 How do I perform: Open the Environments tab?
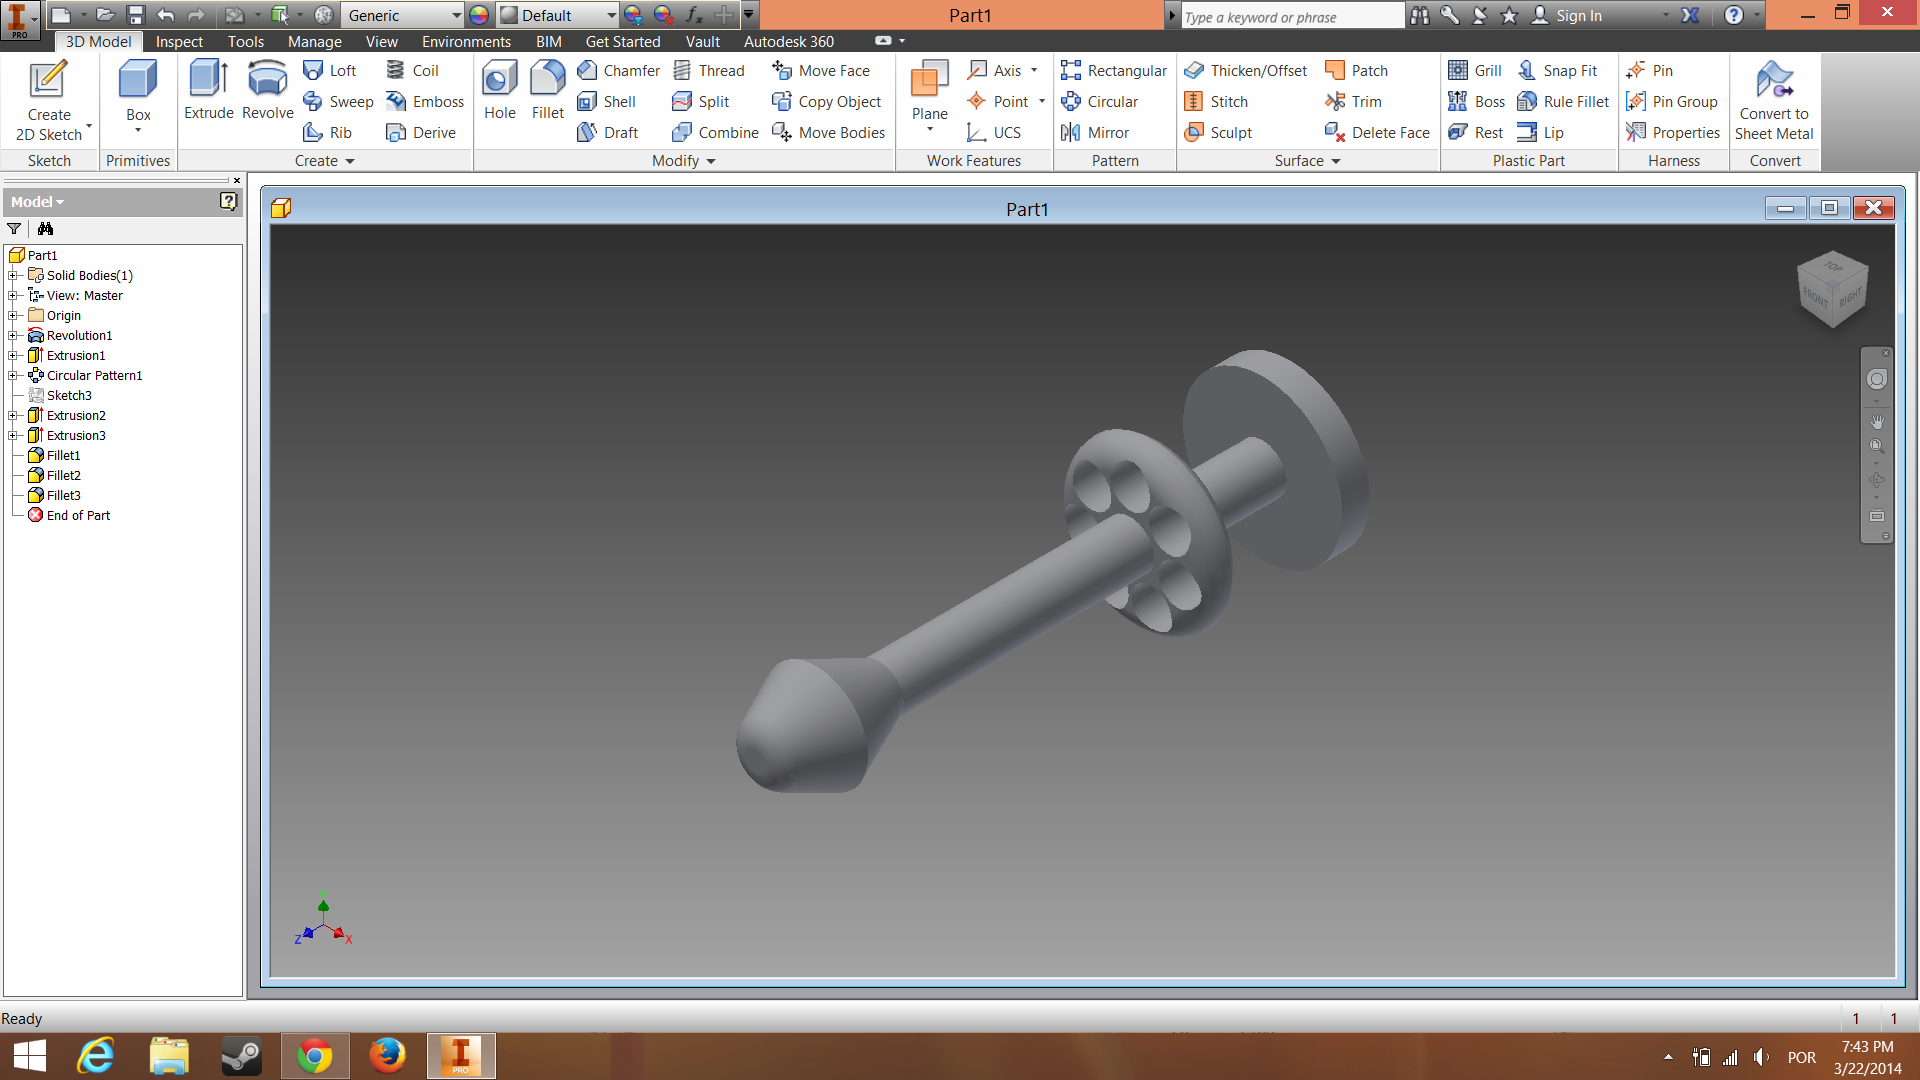click(x=466, y=41)
